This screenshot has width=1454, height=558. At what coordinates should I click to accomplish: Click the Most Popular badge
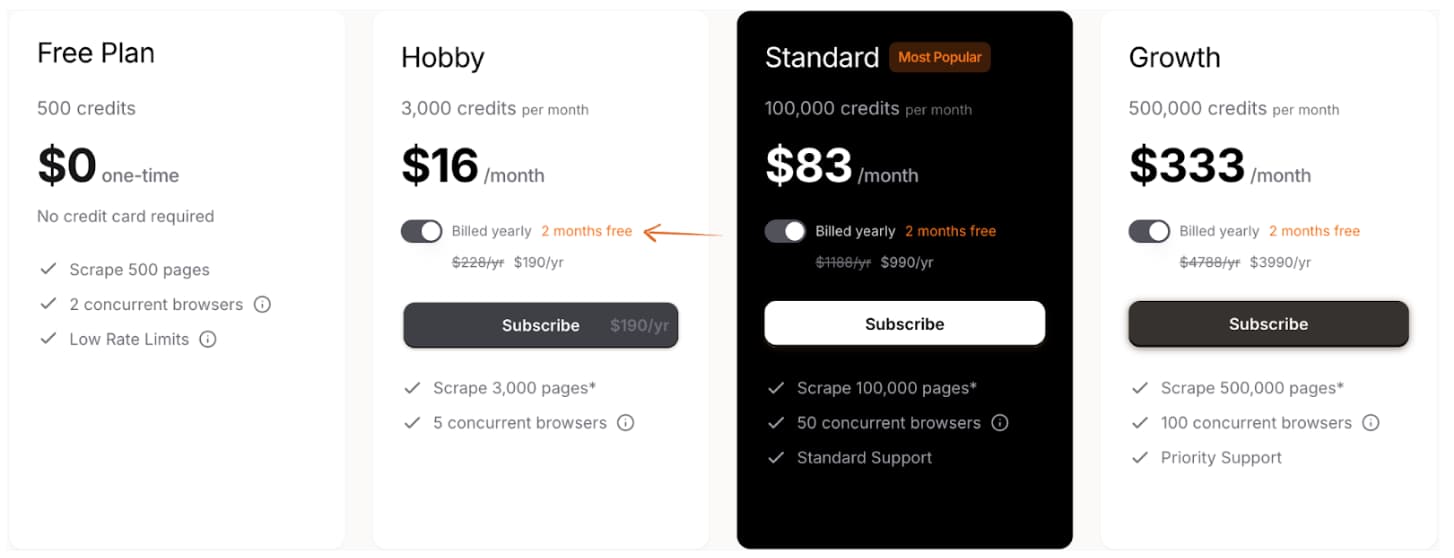(940, 57)
